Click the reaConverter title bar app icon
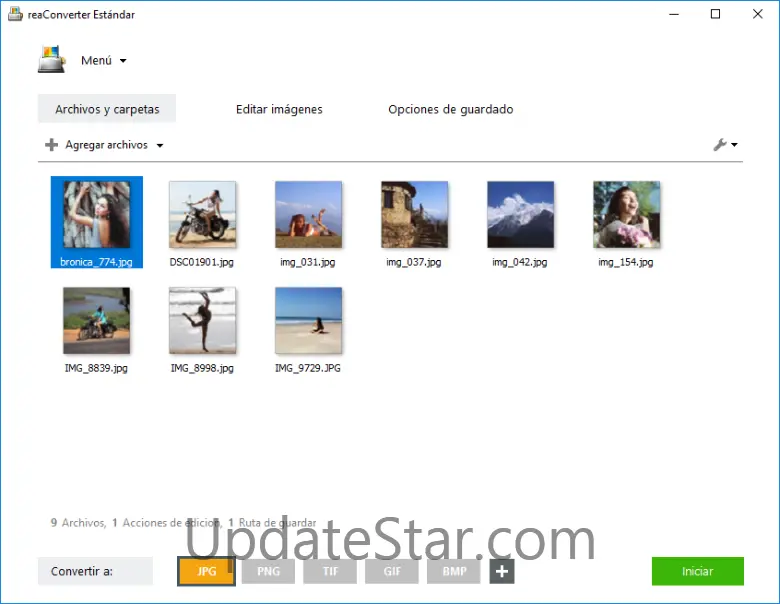Image resolution: width=780 pixels, height=604 pixels. click(15, 14)
